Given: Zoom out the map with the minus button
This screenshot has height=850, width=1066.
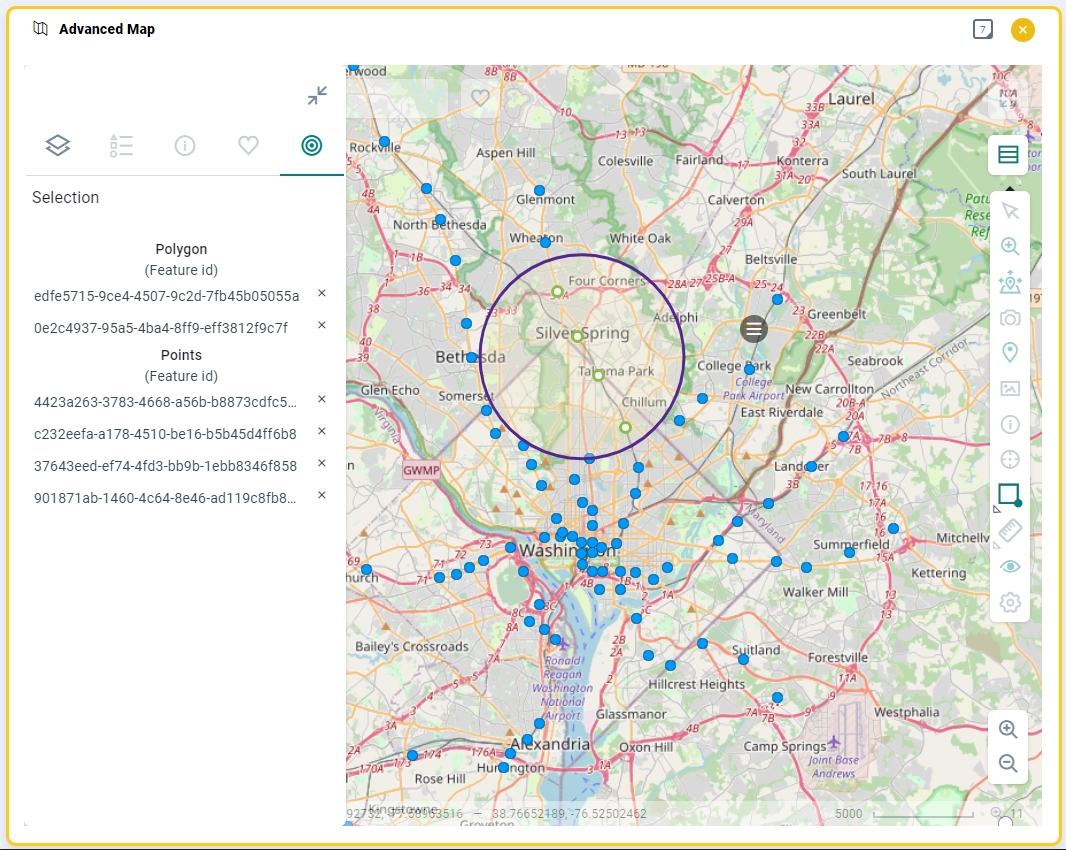Looking at the screenshot, I should point(1008,764).
